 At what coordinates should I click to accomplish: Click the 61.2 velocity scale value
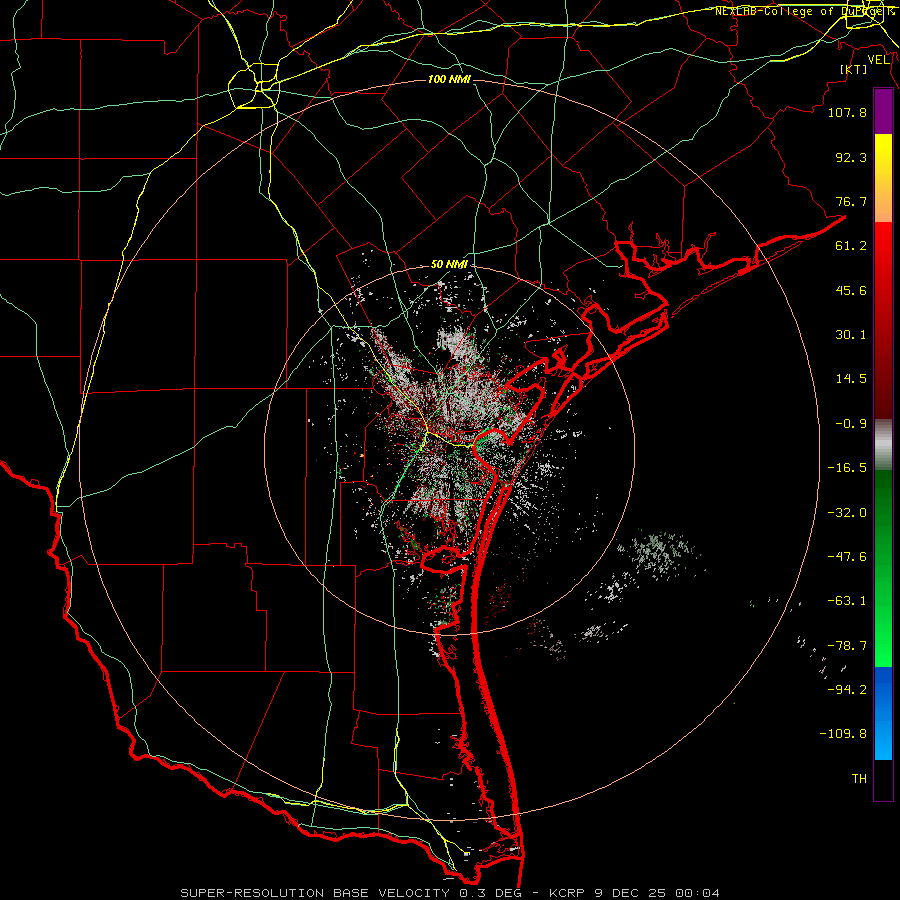point(851,246)
